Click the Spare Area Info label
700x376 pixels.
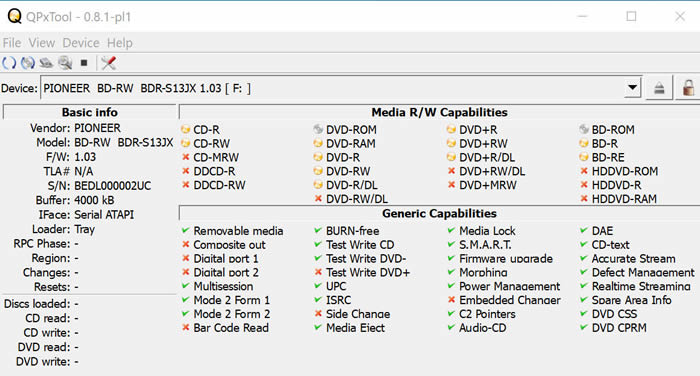[631, 300]
